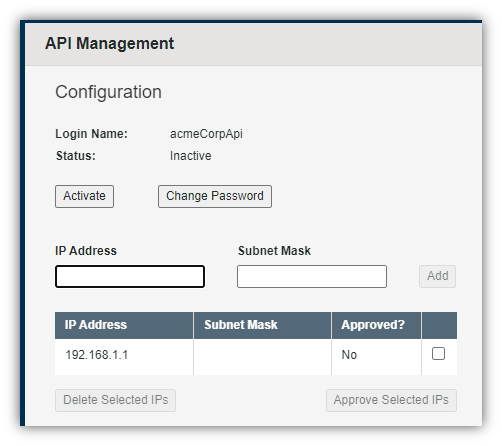Viewport: 502px width, 446px height.
Task: Click the Subnet Mask column header
Action: tap(262, 325)
